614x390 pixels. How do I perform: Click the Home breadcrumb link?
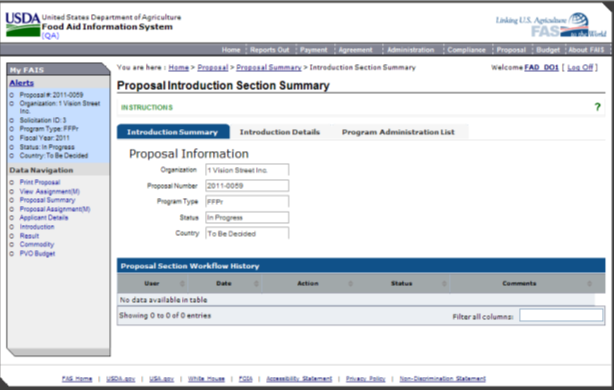point(179,68)
